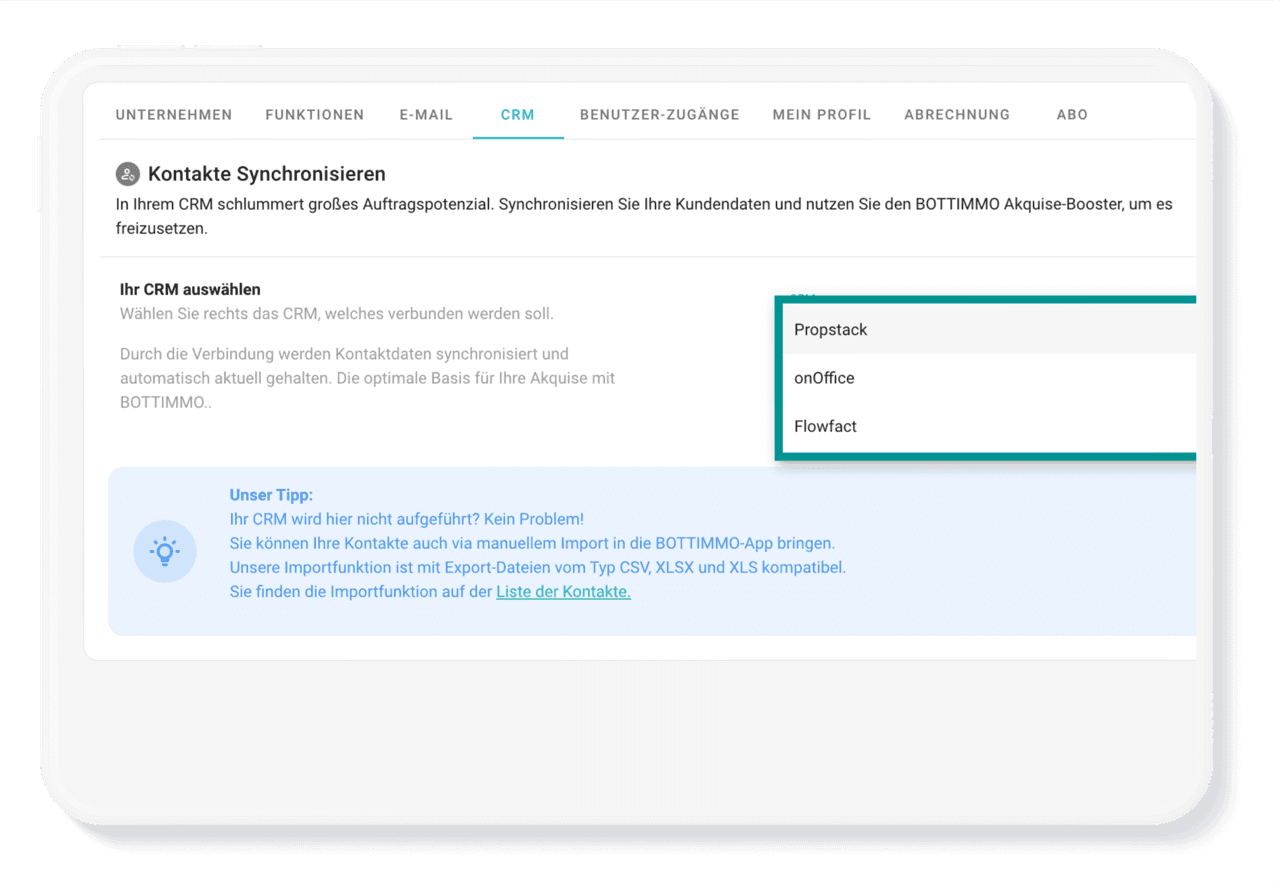1280x886 pixels.
Task: Go to the E-MAIL tab
Action: [x=426, y=114]
